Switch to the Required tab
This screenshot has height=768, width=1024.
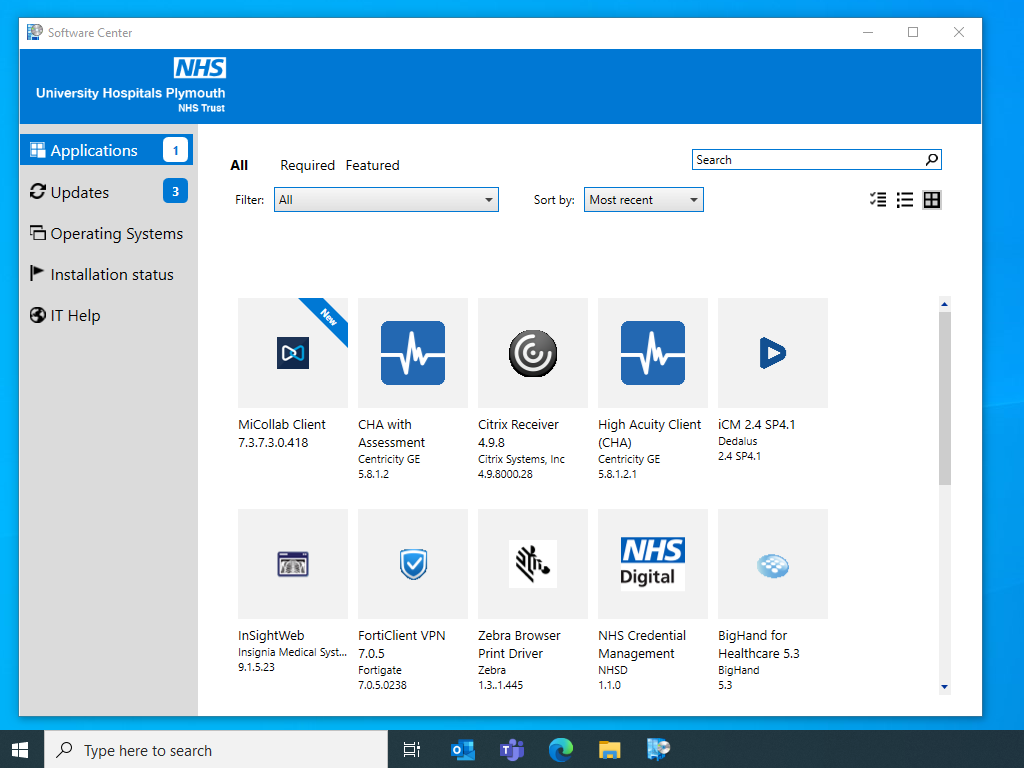pyautogui.click(x=308, y=165)
